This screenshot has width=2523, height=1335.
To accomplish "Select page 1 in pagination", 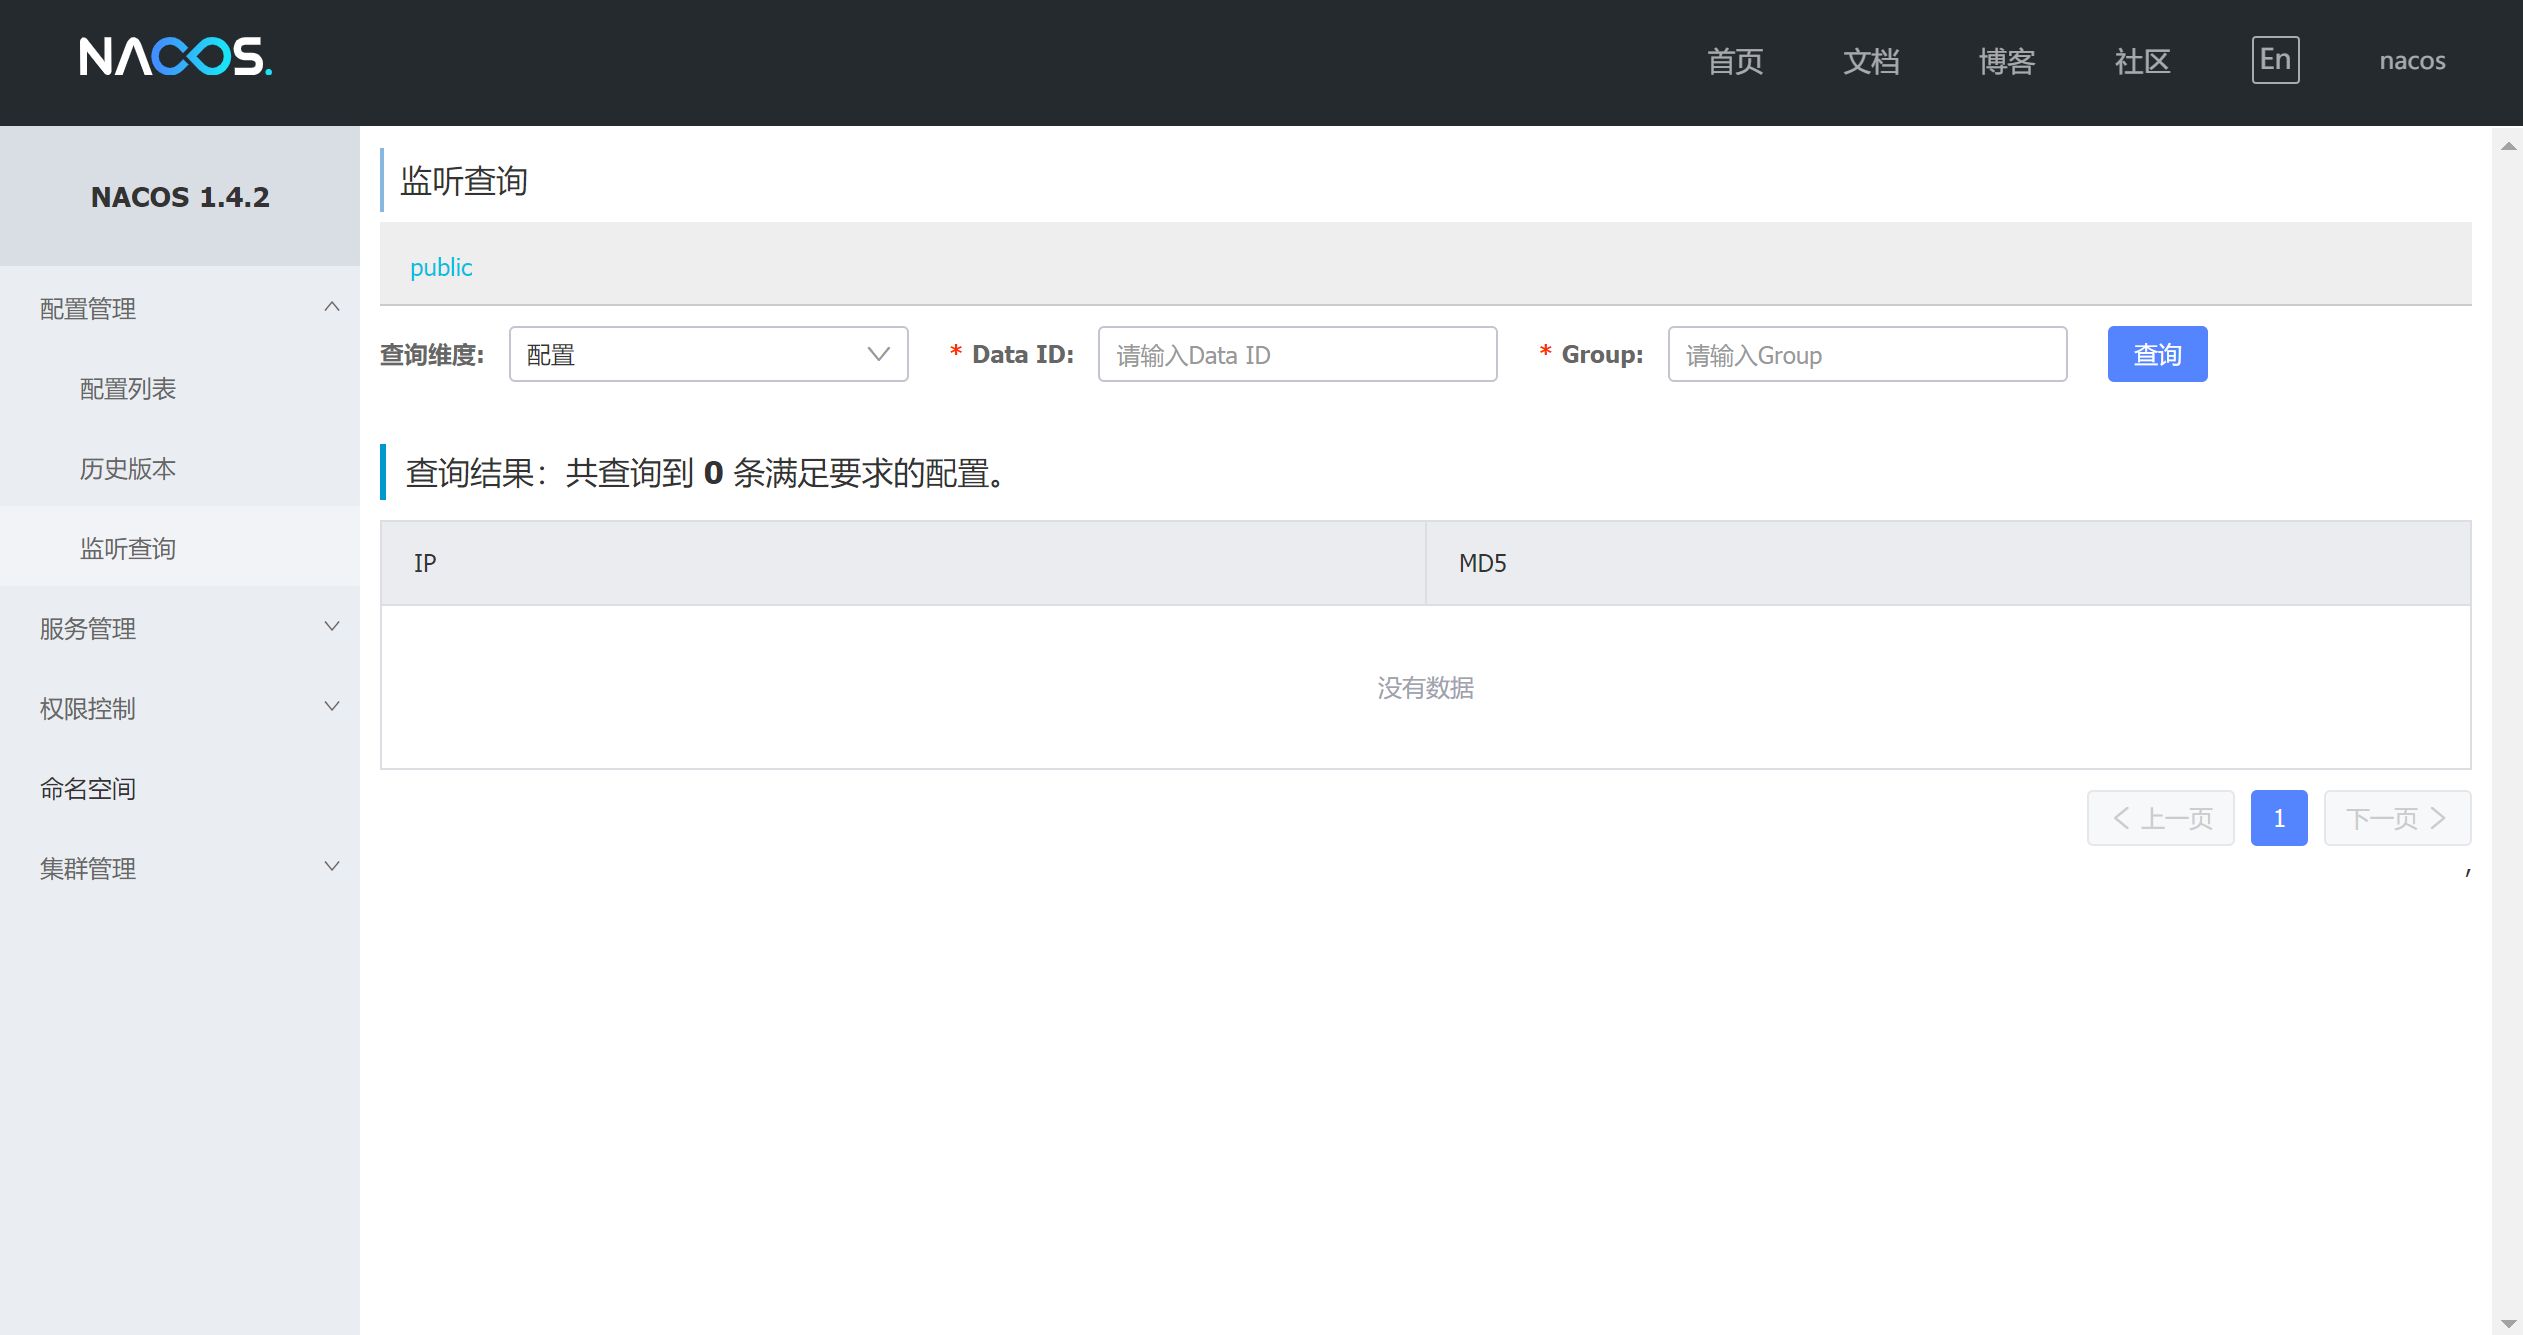I will pyautogui.click(x=2279, y=818).
